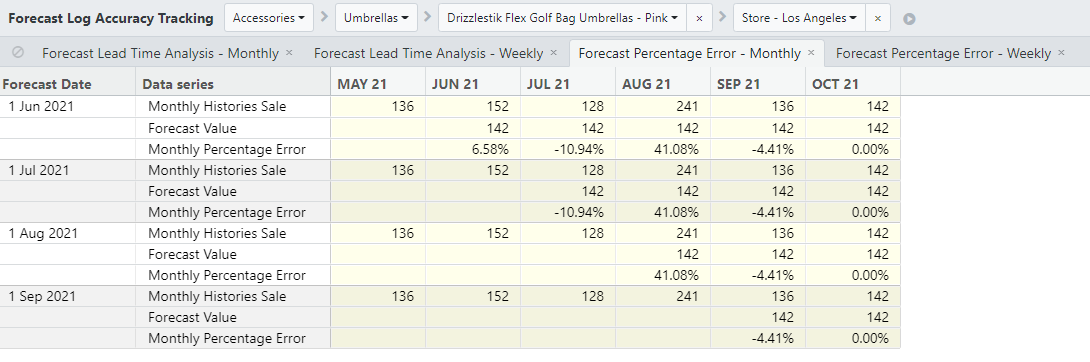Remove the Drizzlestik Flex Golf Bag Umbrellas filter
1090x362 pixels.
[x=699, y=19]
